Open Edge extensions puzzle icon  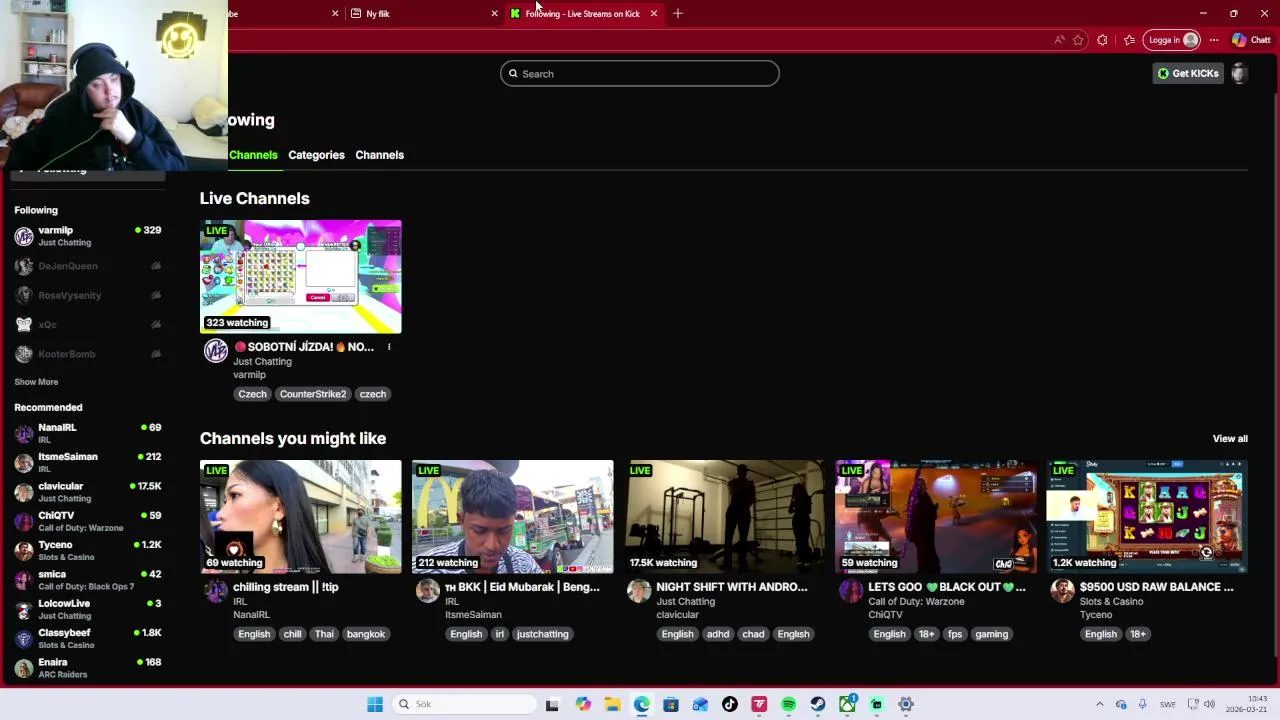pyautogui.click(x=1102, y=40)
